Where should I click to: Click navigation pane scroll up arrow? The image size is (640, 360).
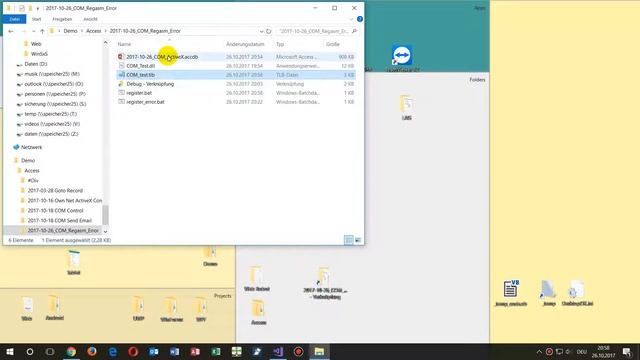pyautogui.click(x=105, y=42)
